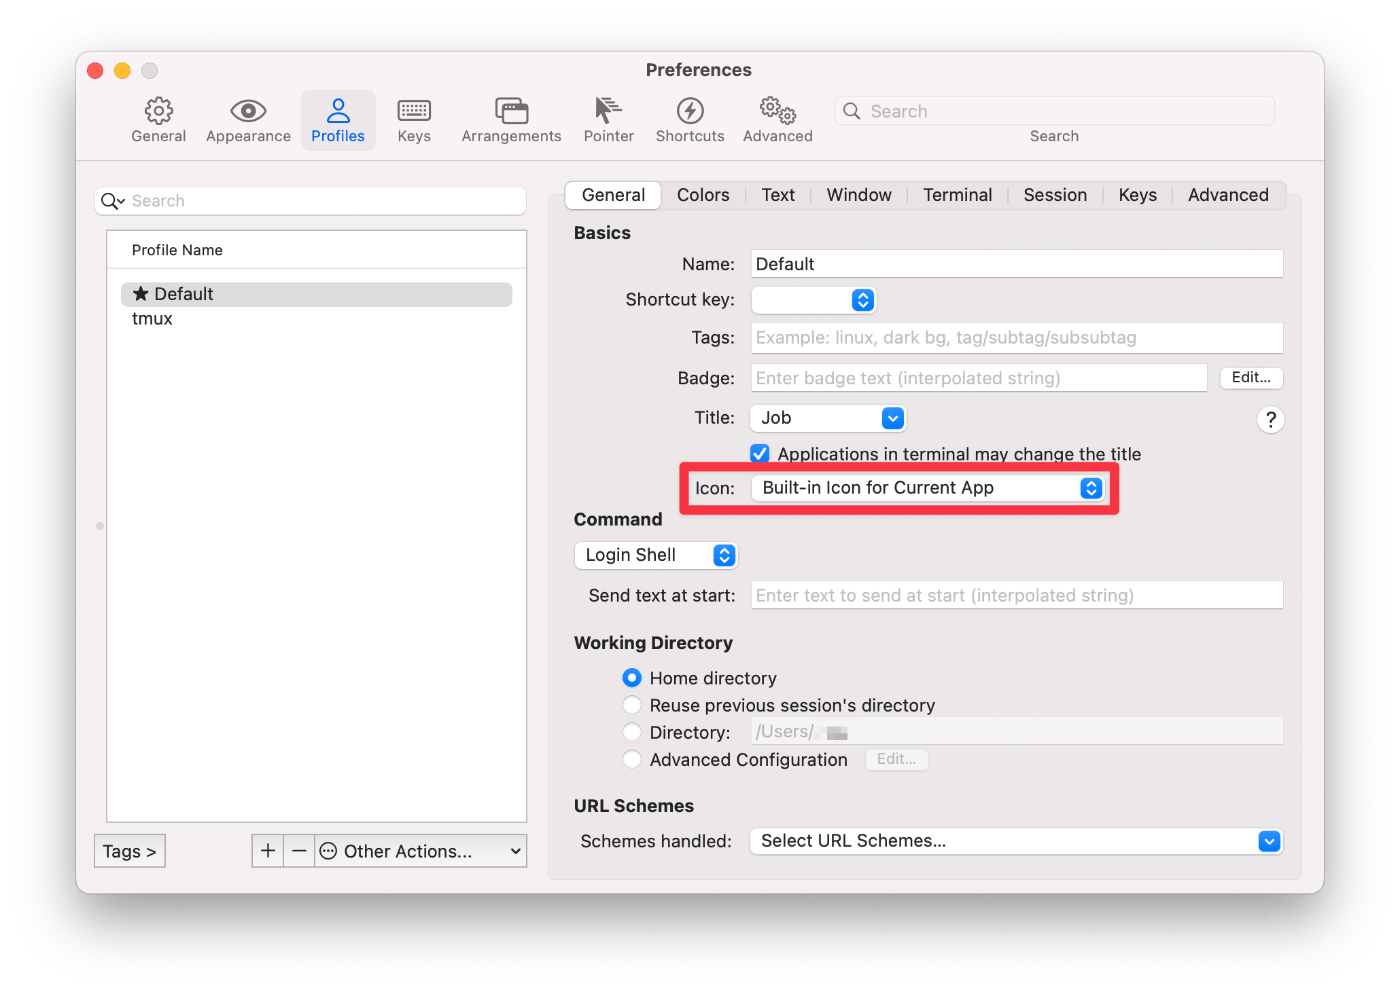Open Keys preferences keyboard icon

point(414,110)
